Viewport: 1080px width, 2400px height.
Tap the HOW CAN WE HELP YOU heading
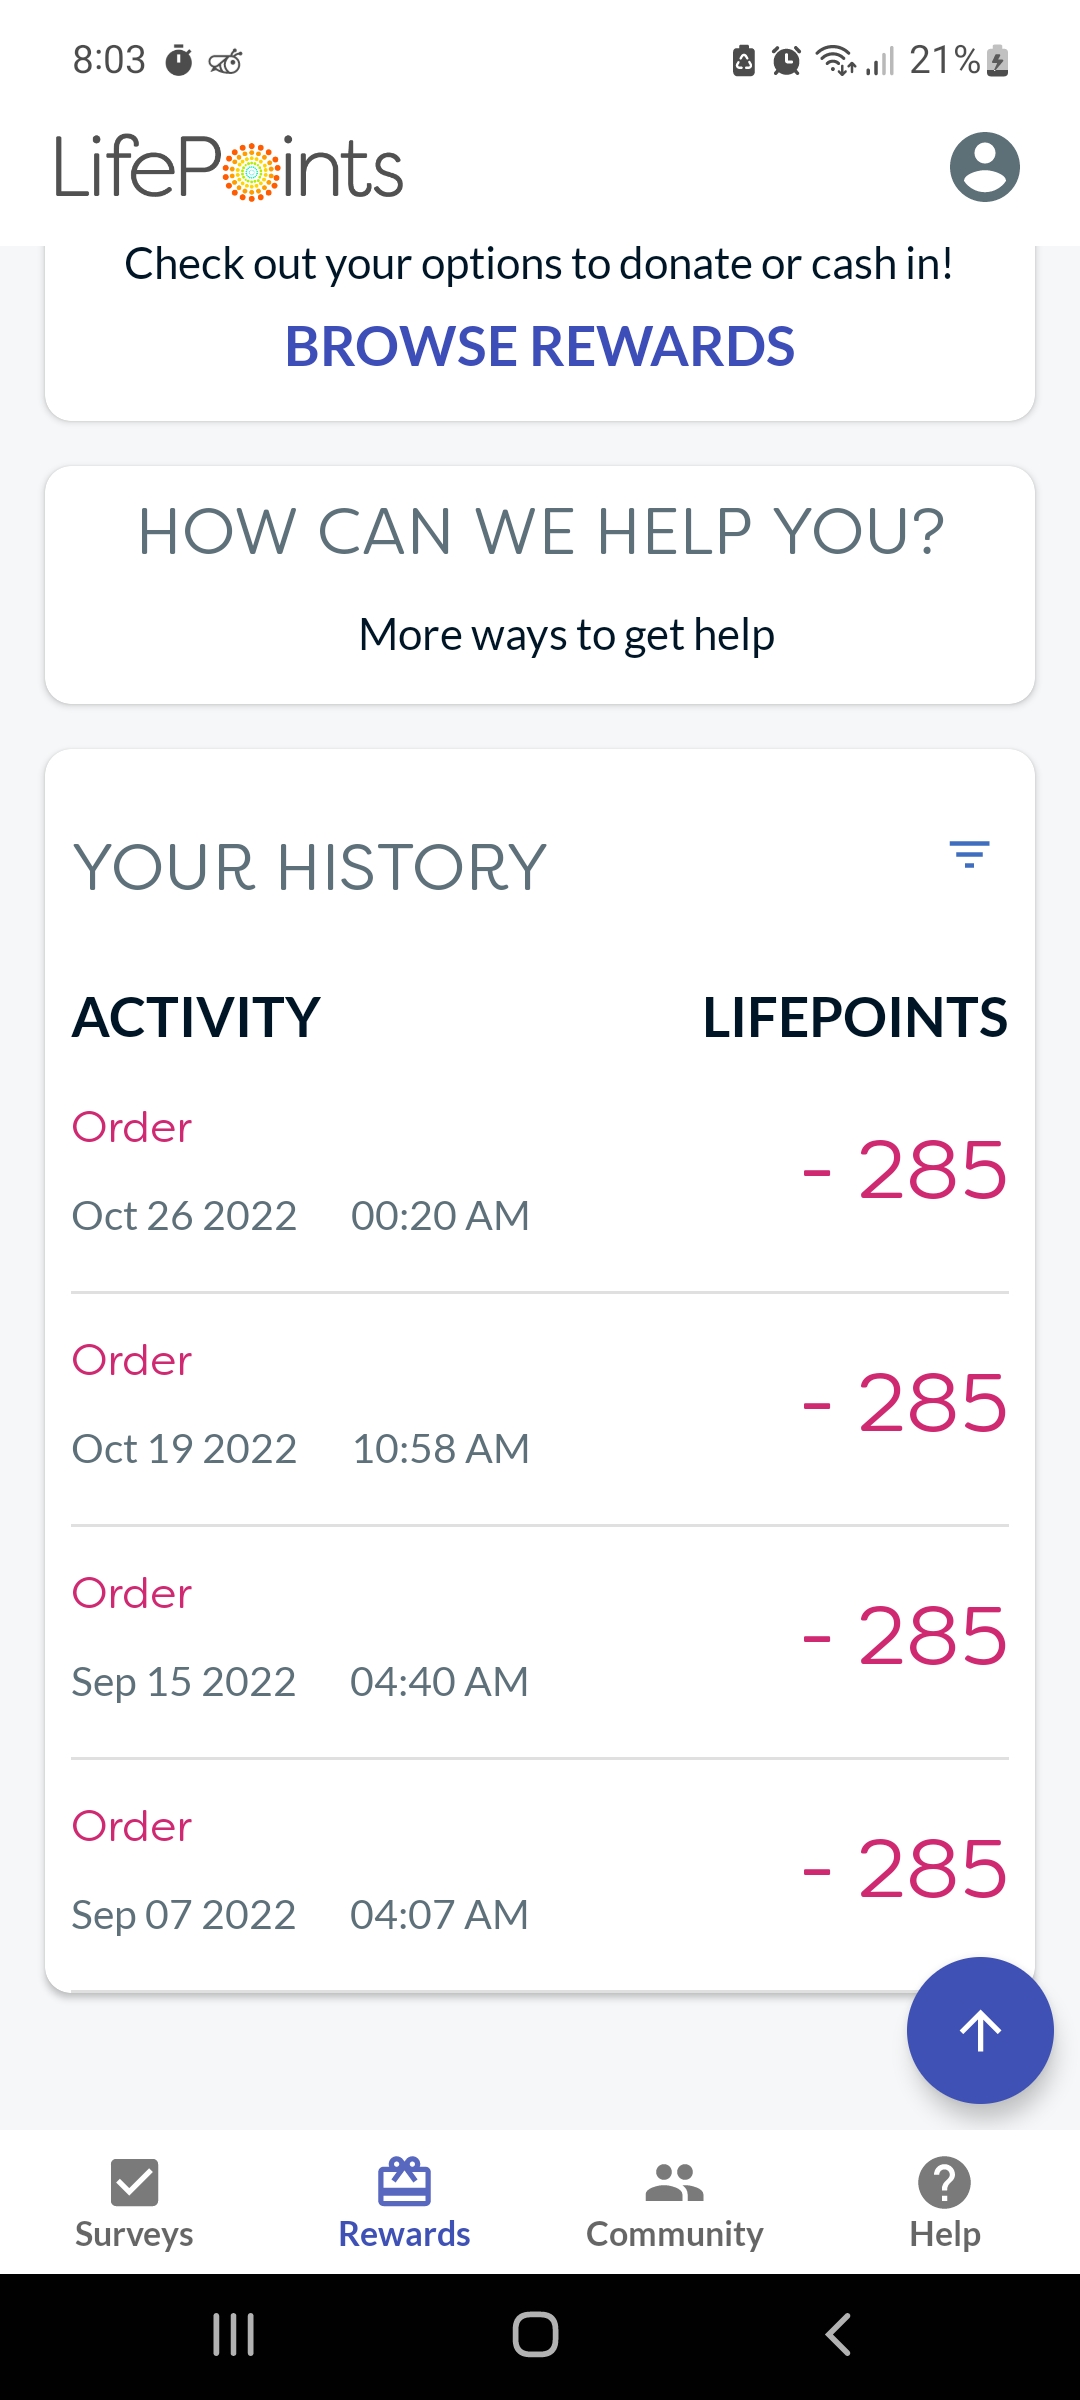tap(541, 531)
